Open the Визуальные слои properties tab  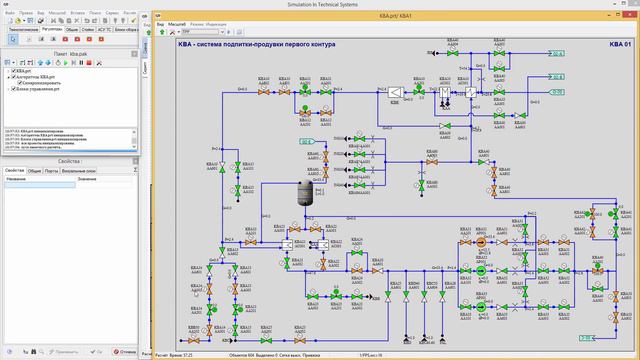point(78,171)
